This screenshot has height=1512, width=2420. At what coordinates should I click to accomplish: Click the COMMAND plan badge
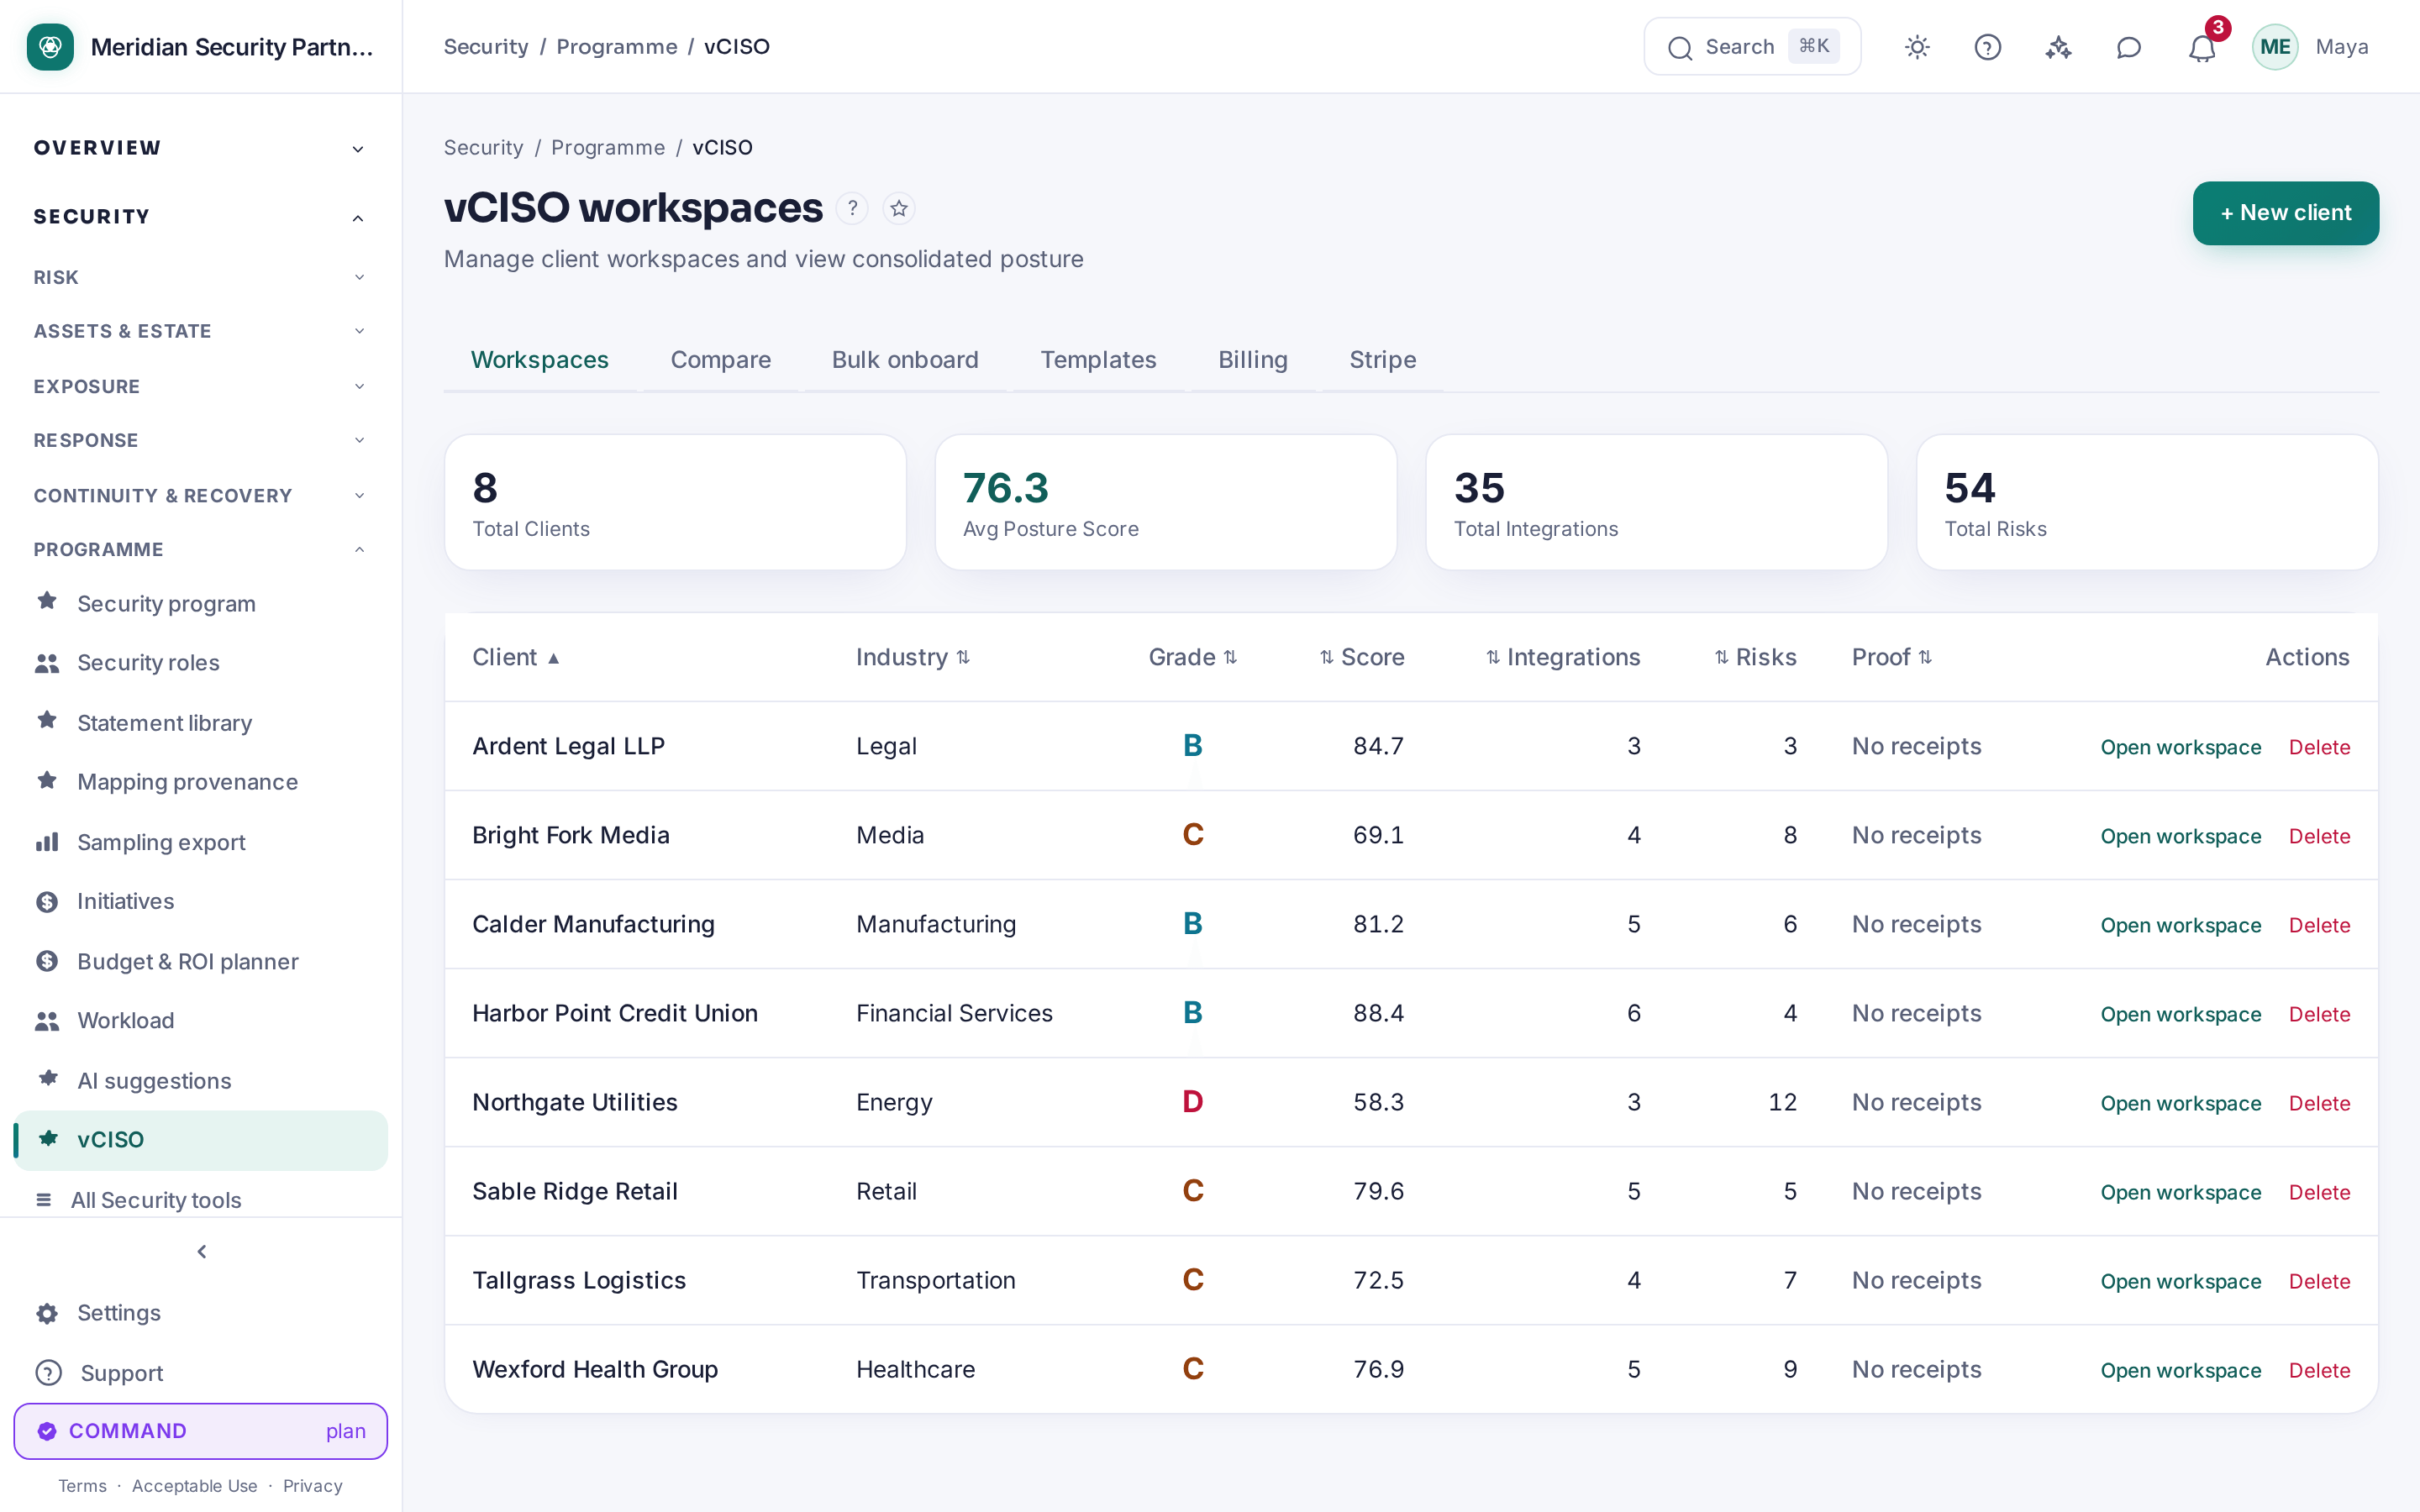coord(200,1431)
